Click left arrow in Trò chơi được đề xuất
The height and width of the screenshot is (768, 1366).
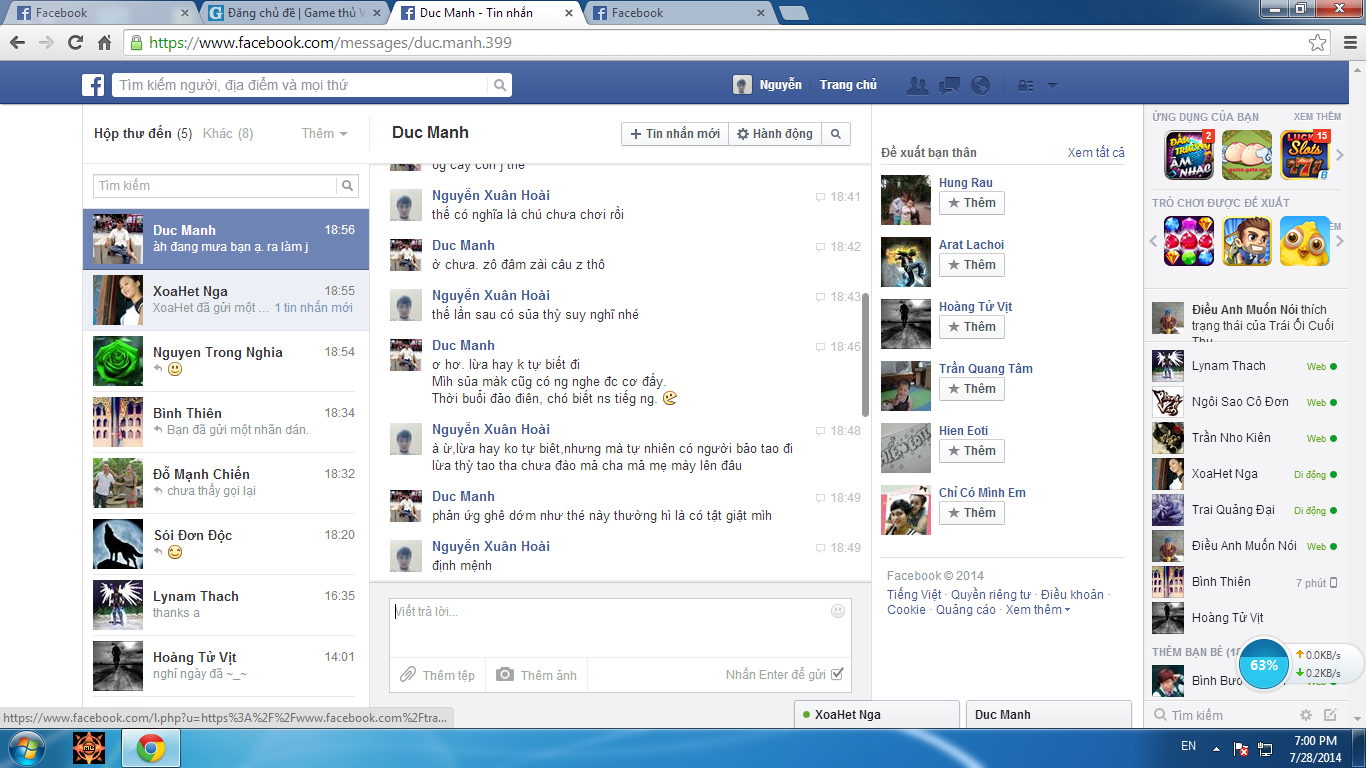coord(1153,241)
